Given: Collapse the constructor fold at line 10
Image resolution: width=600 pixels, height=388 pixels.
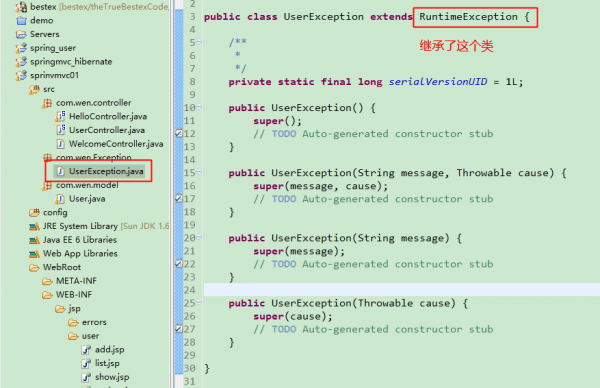Looking at the screenshot, I should pos(199,107).
